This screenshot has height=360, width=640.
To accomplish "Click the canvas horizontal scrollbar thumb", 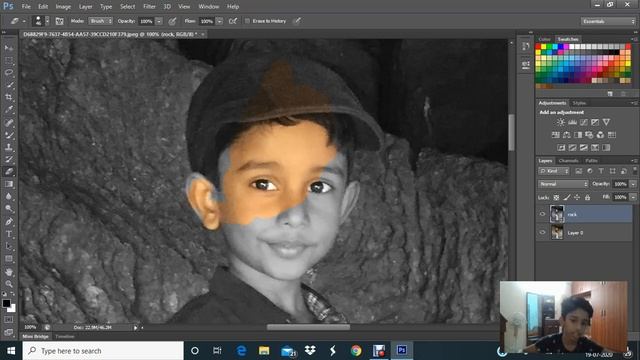I will tap(308, 327).
